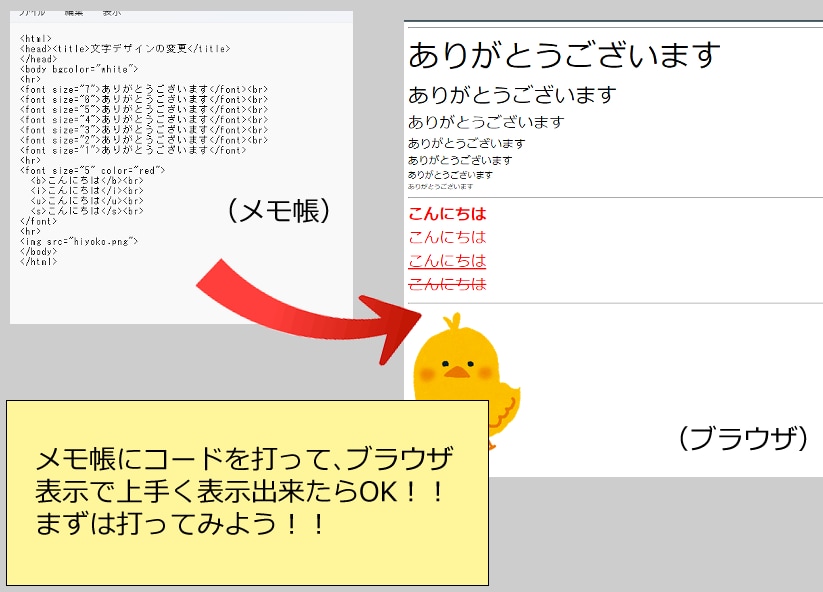
Task: Click the font size="1" code line
Action: pyautogui.click(x=133, y=150)
